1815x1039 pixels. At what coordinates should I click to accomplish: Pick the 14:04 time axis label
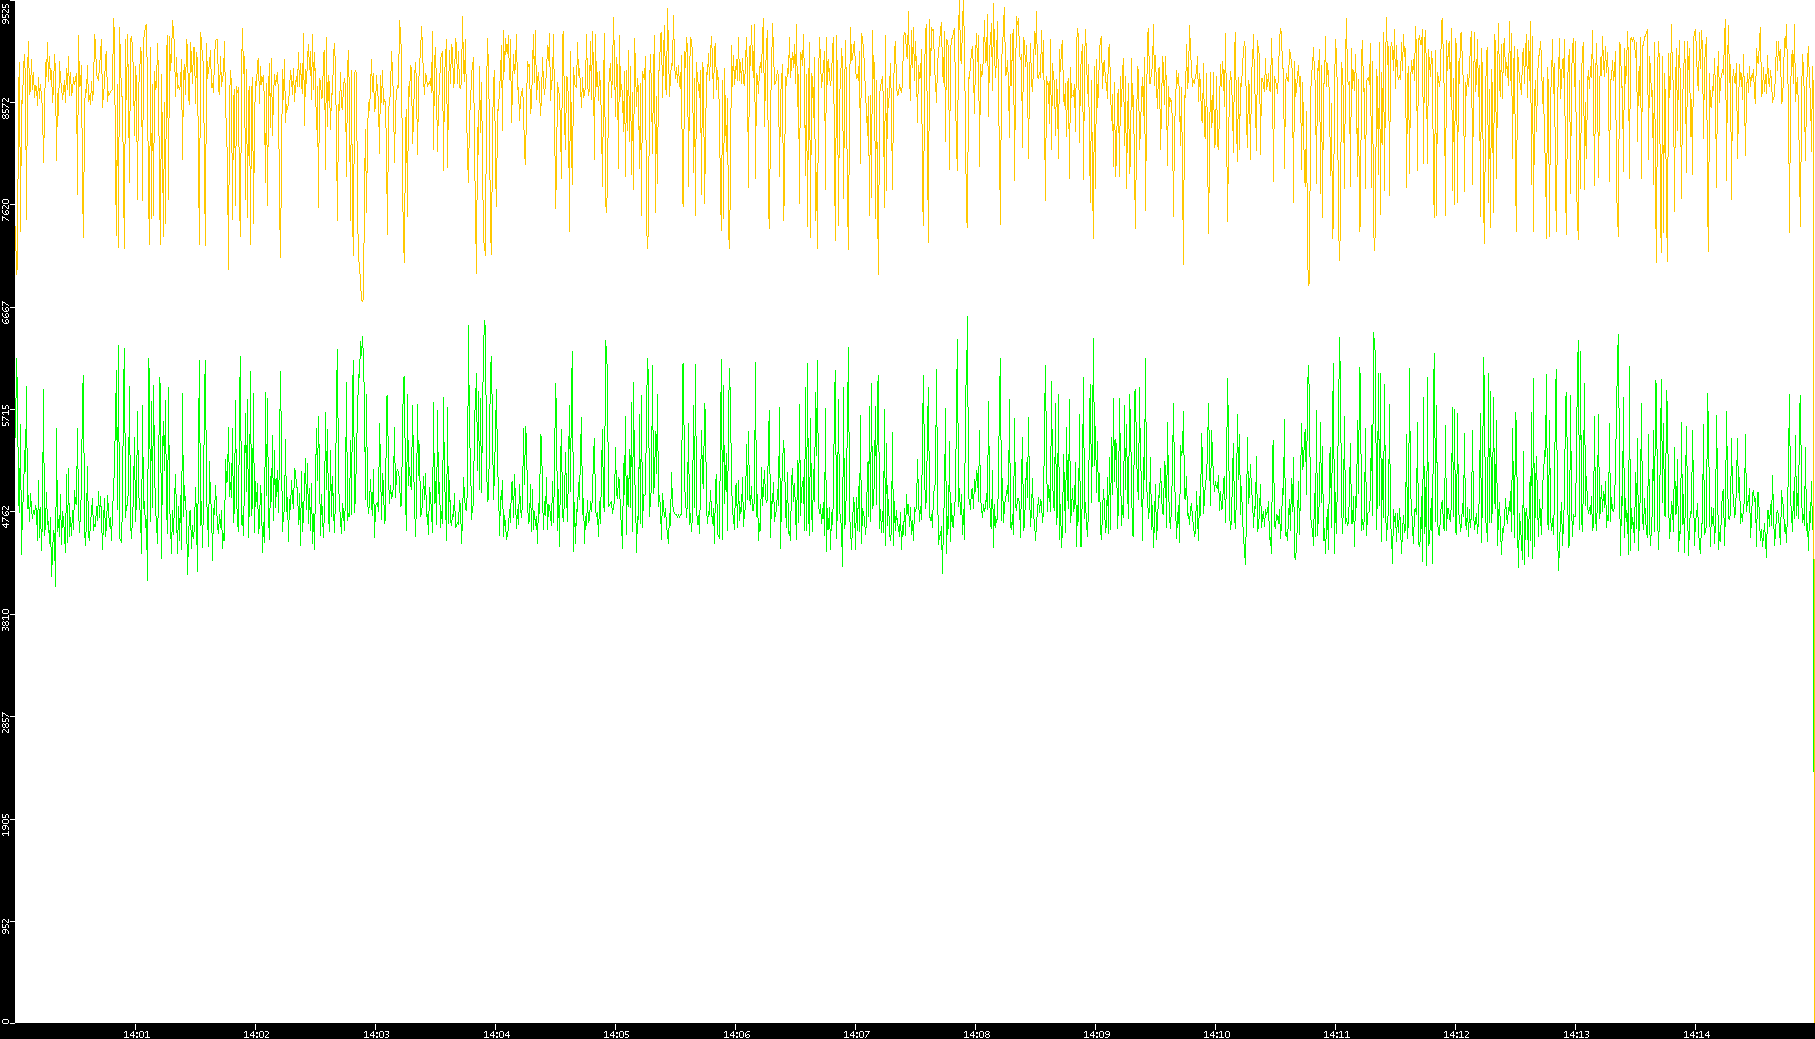pyautogui.click(x=496, y=1034)
